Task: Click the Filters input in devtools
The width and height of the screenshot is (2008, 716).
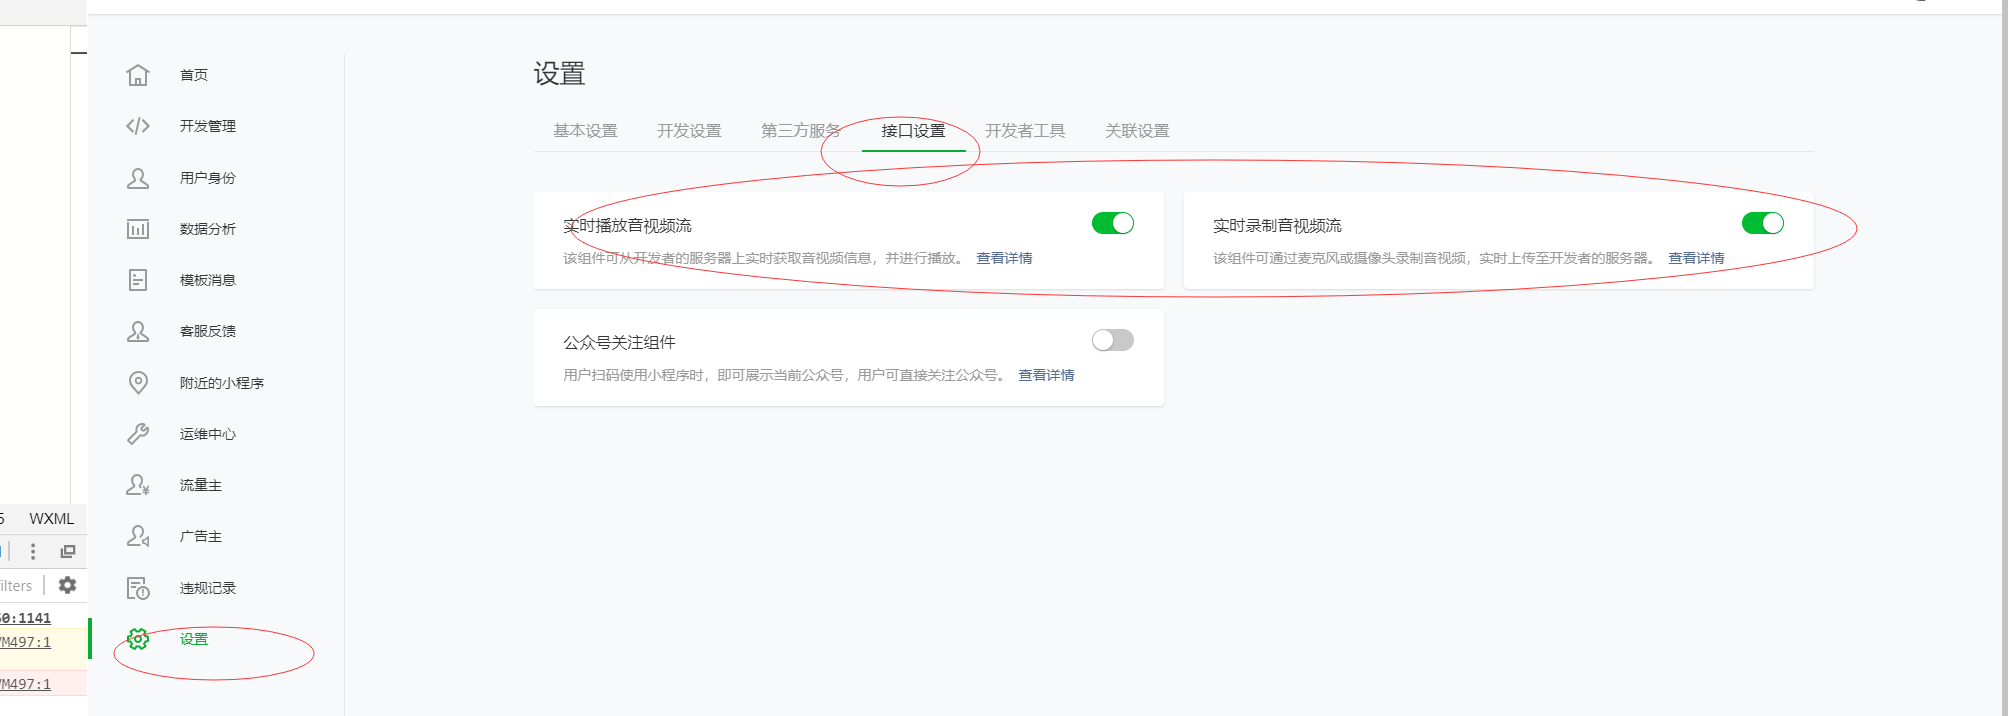Action: click(x=16, y=586)
